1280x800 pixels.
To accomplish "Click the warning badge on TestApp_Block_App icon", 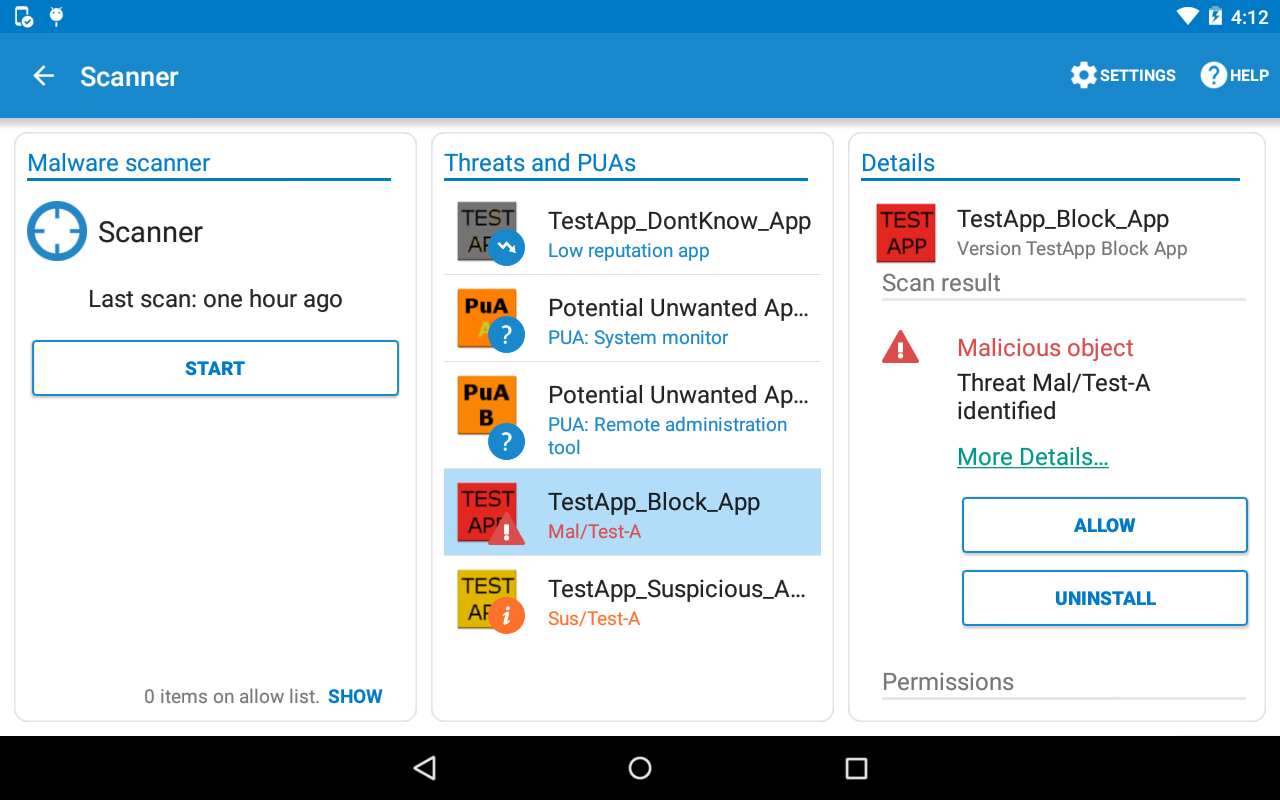I will pos(506,534).
